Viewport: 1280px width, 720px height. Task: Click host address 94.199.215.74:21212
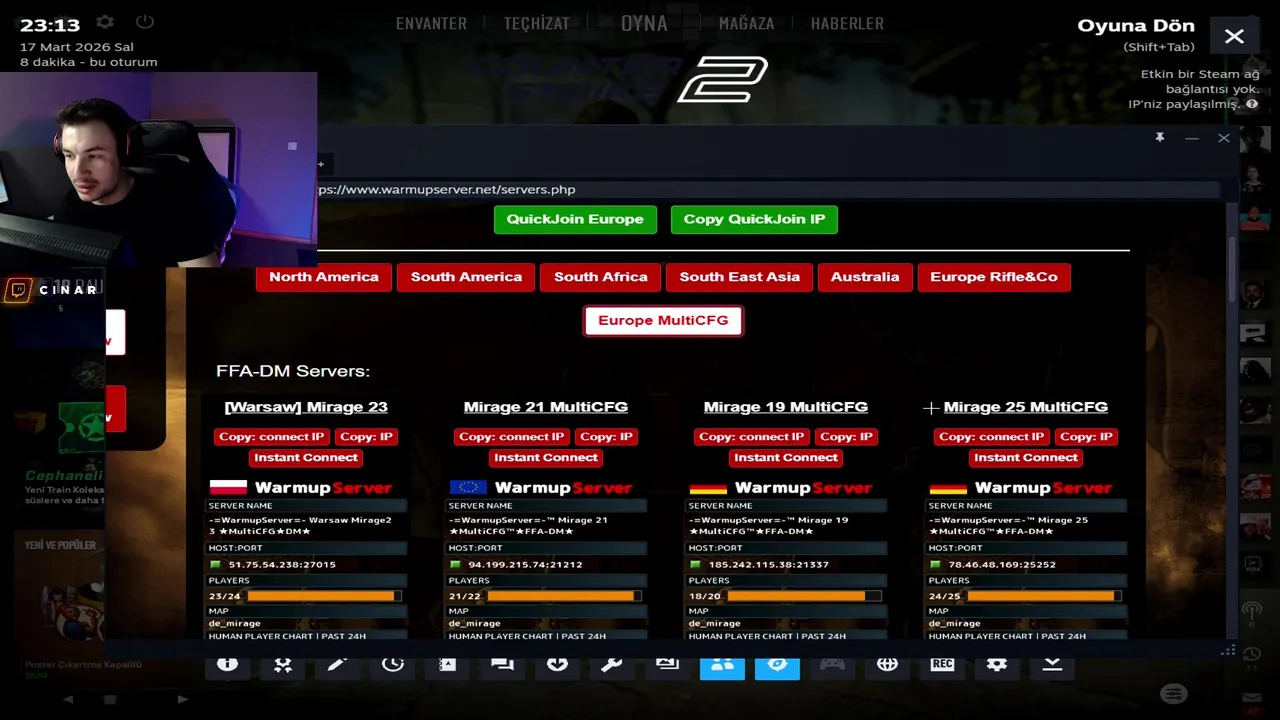pos(525,565)
